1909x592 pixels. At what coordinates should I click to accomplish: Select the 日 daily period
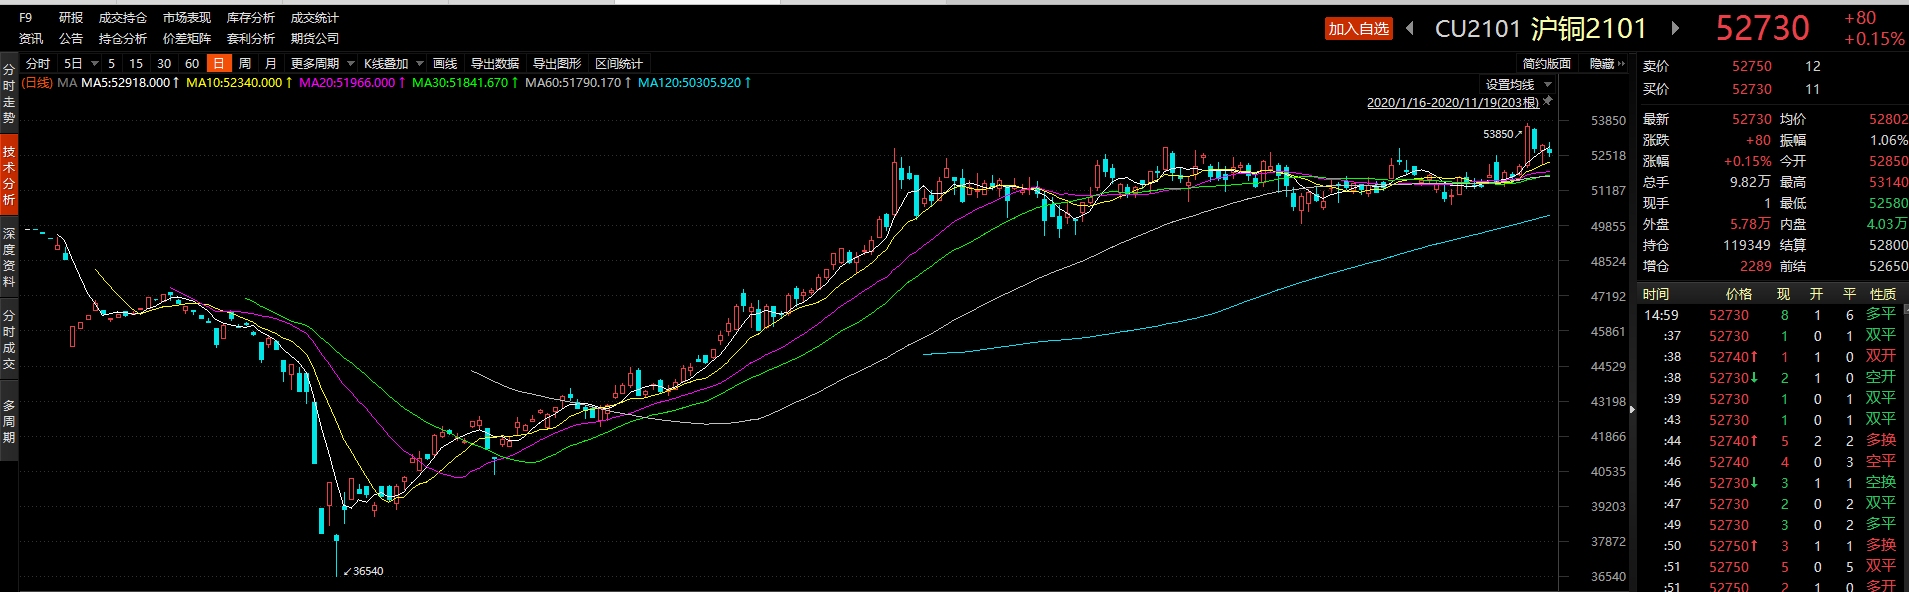(x=218, y=63)
